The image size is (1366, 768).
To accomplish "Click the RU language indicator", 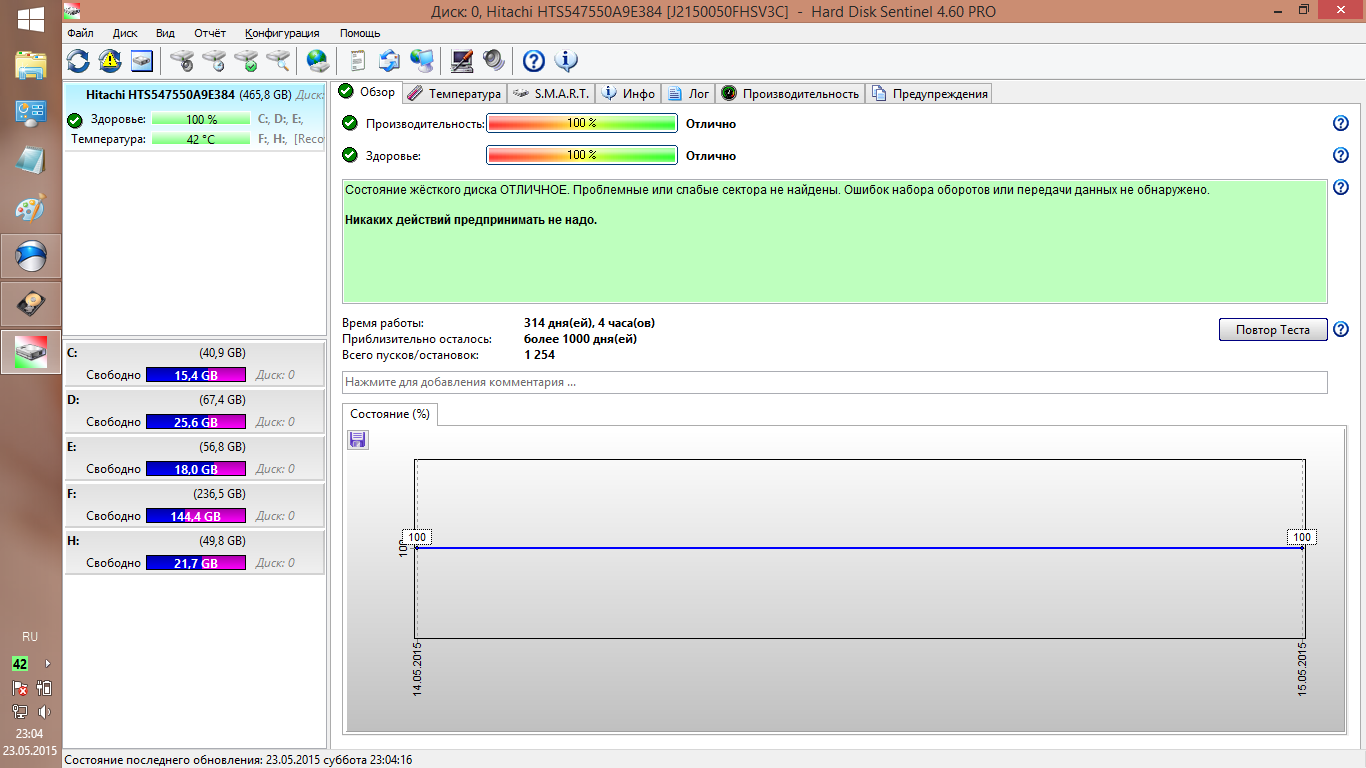I will pos(30,637).
